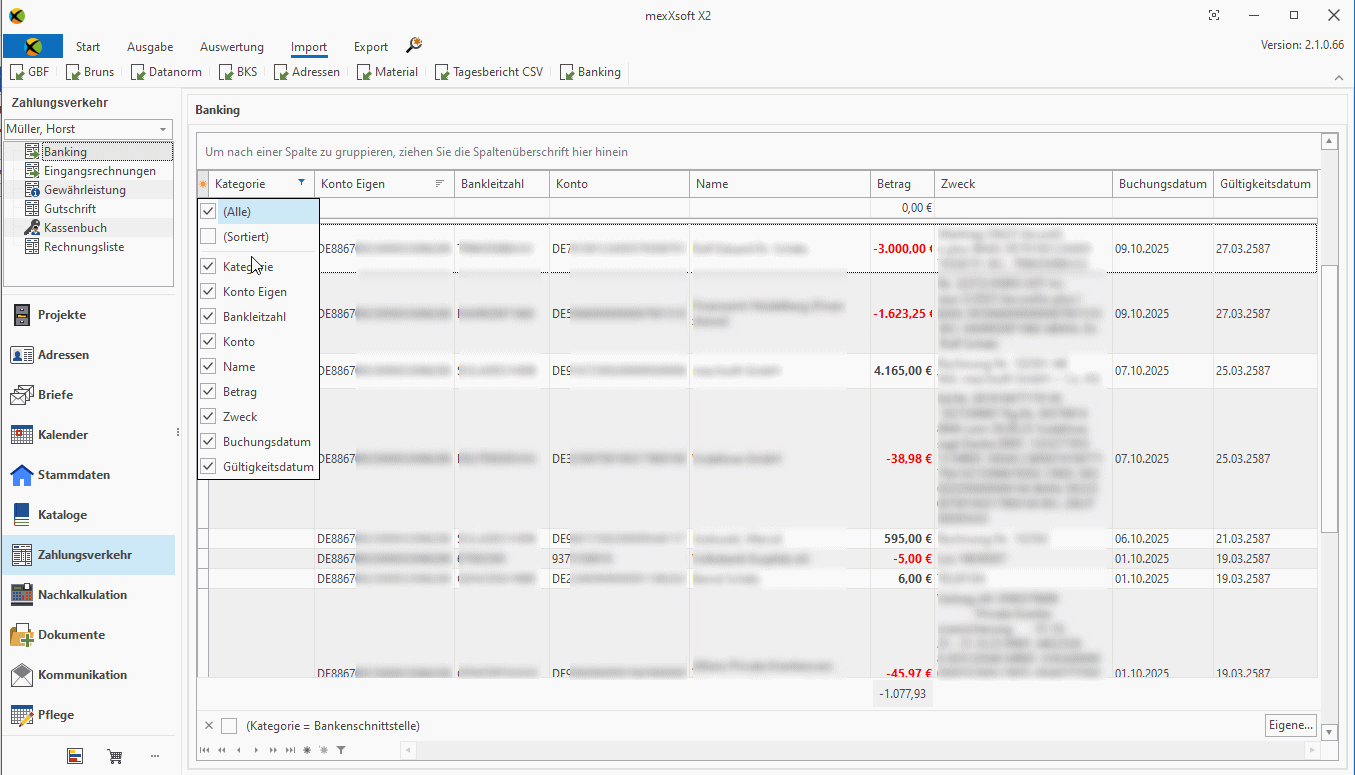Image resolution: width=1355 pixels, height=775 pixels.
Task: Select the Zahlungsverkehr module
Action: (88, 555)
